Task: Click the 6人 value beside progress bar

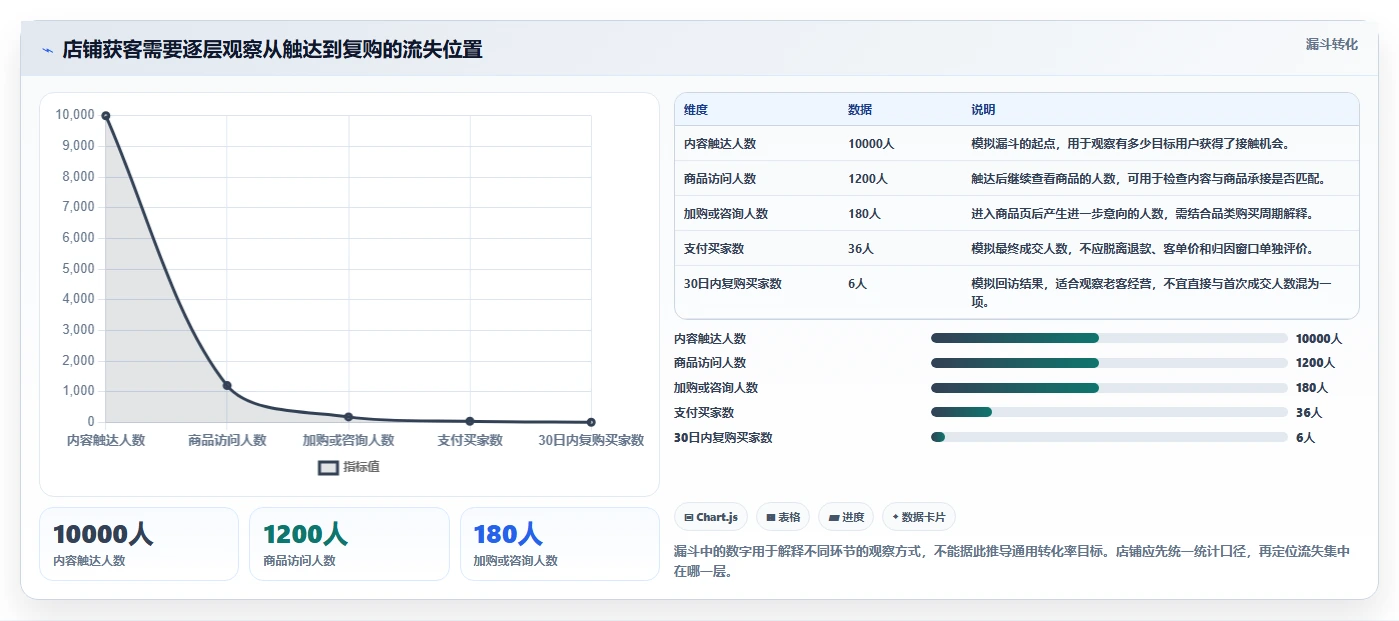Action: (1306, 438)
